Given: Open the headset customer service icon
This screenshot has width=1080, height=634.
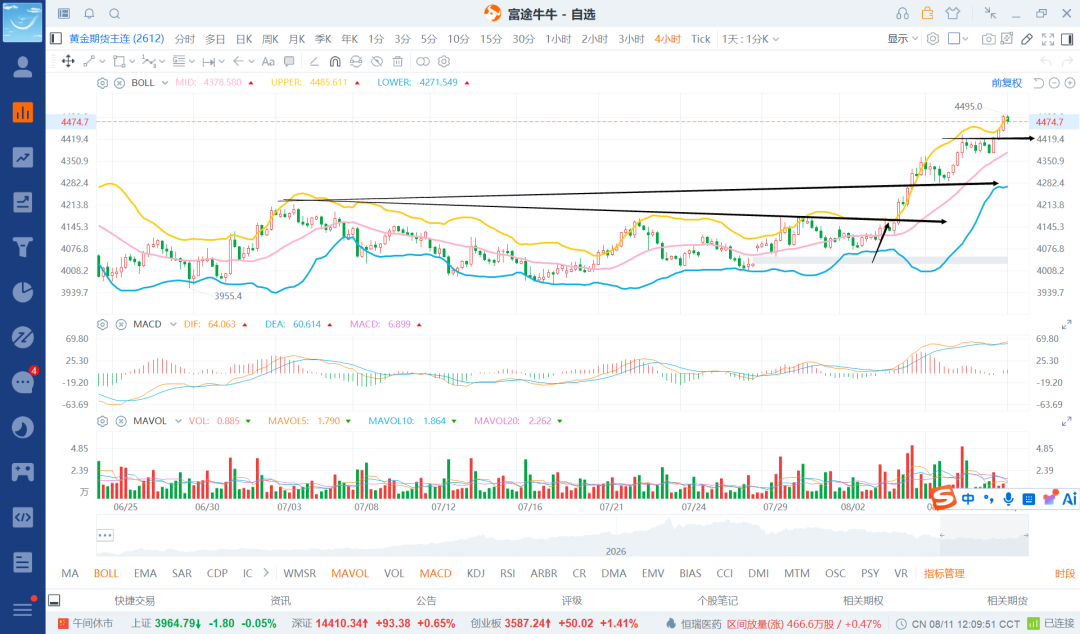Looking at the screenshot, I should tap(902, 13).
